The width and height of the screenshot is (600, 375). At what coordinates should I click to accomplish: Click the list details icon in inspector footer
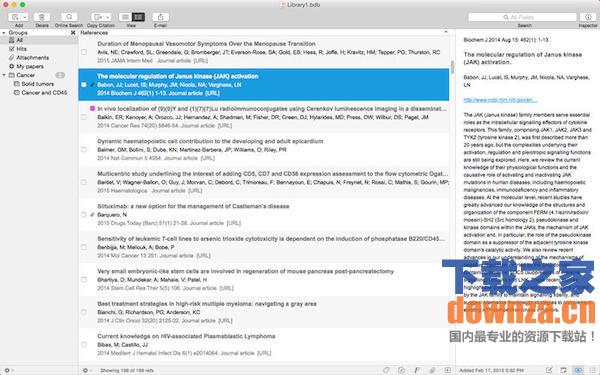[593, 370]
